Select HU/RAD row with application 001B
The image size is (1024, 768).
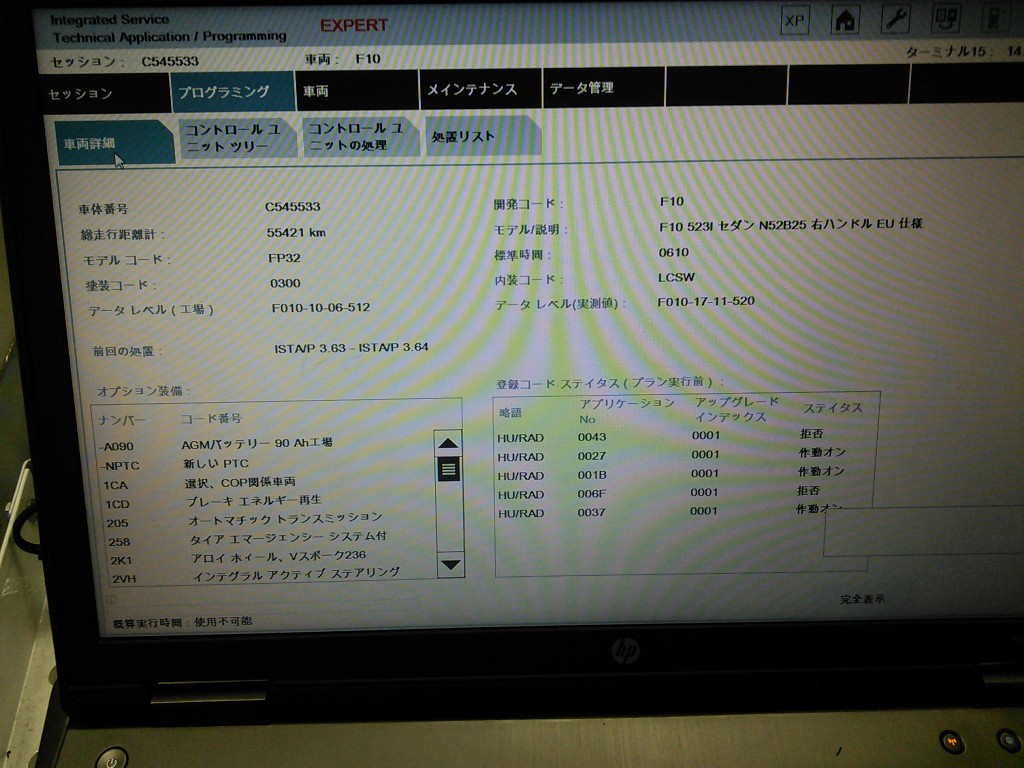682,473
